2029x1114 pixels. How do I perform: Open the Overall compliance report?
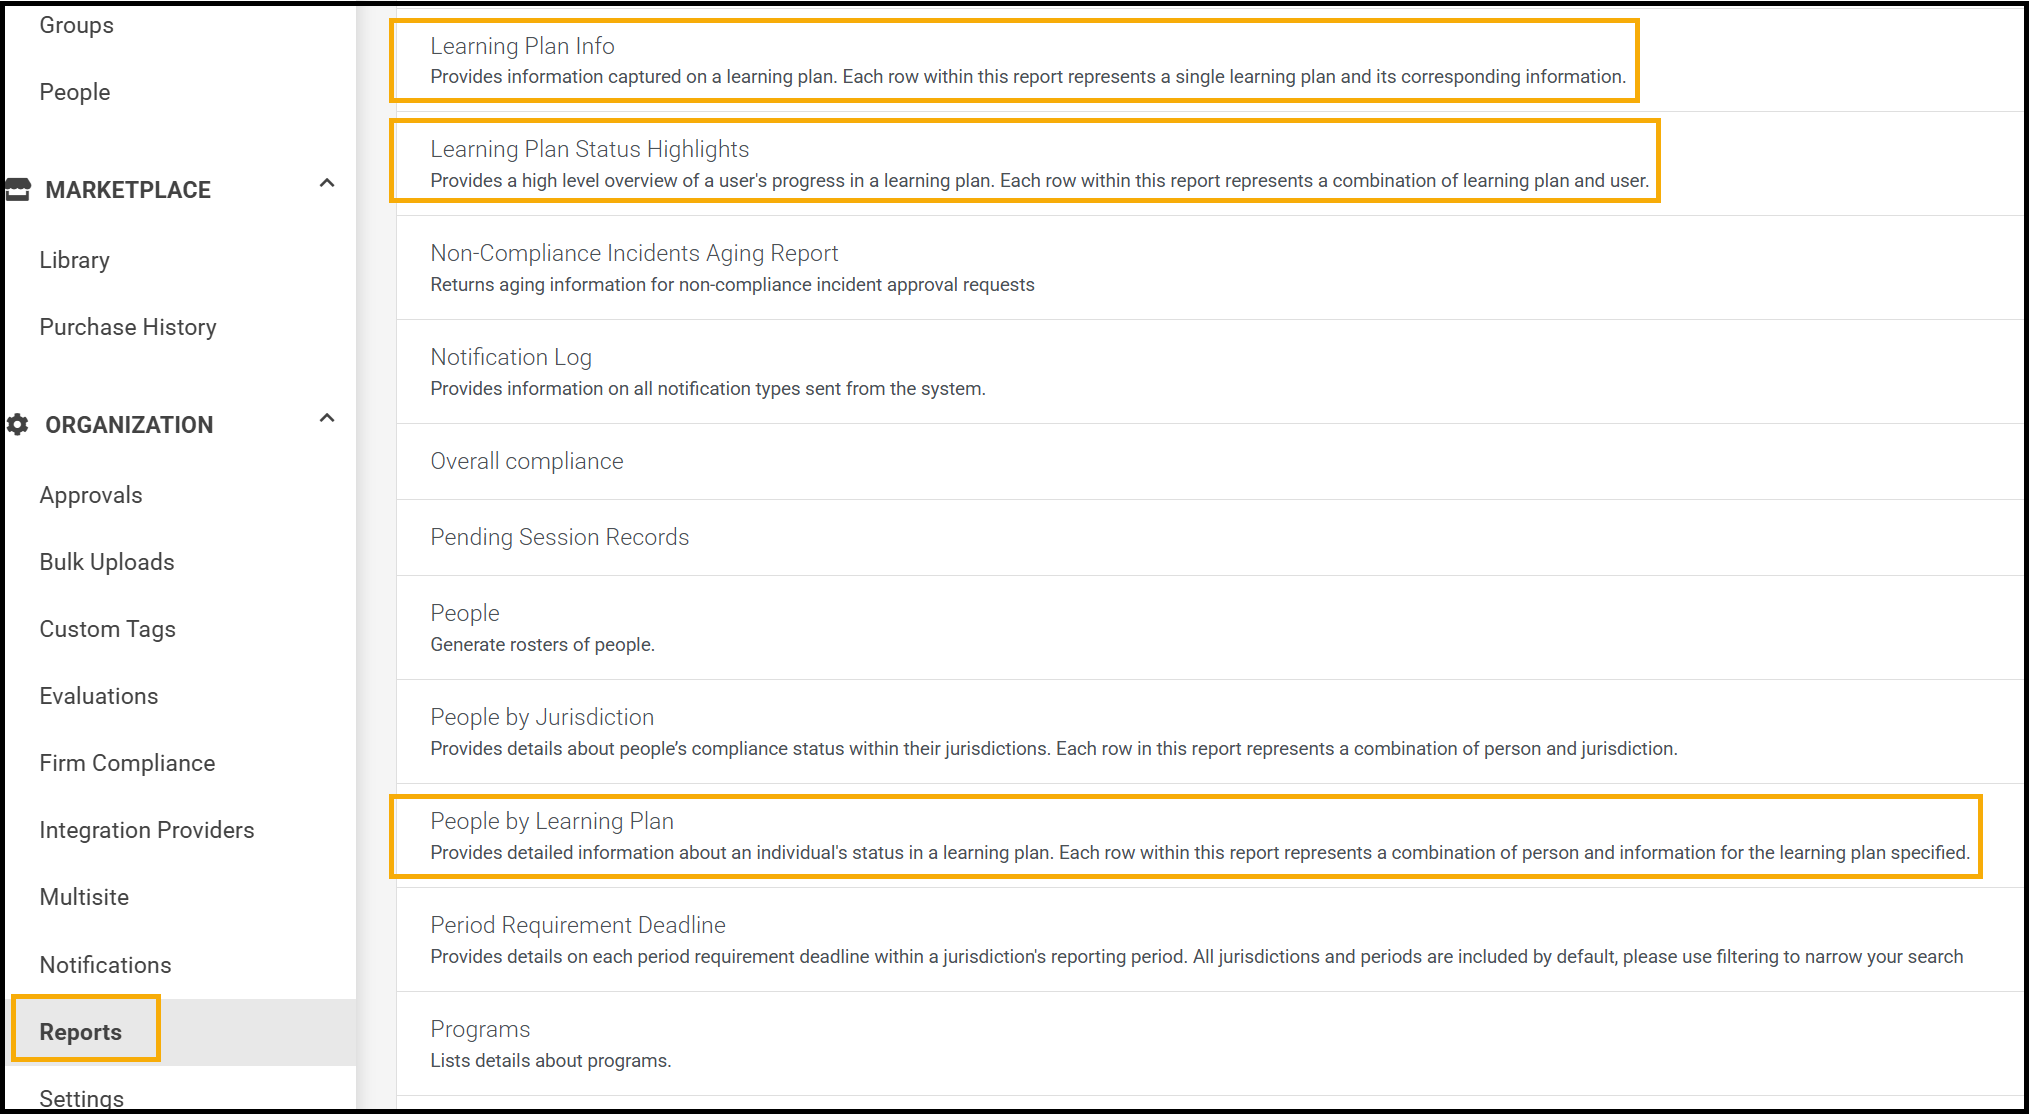527,461
